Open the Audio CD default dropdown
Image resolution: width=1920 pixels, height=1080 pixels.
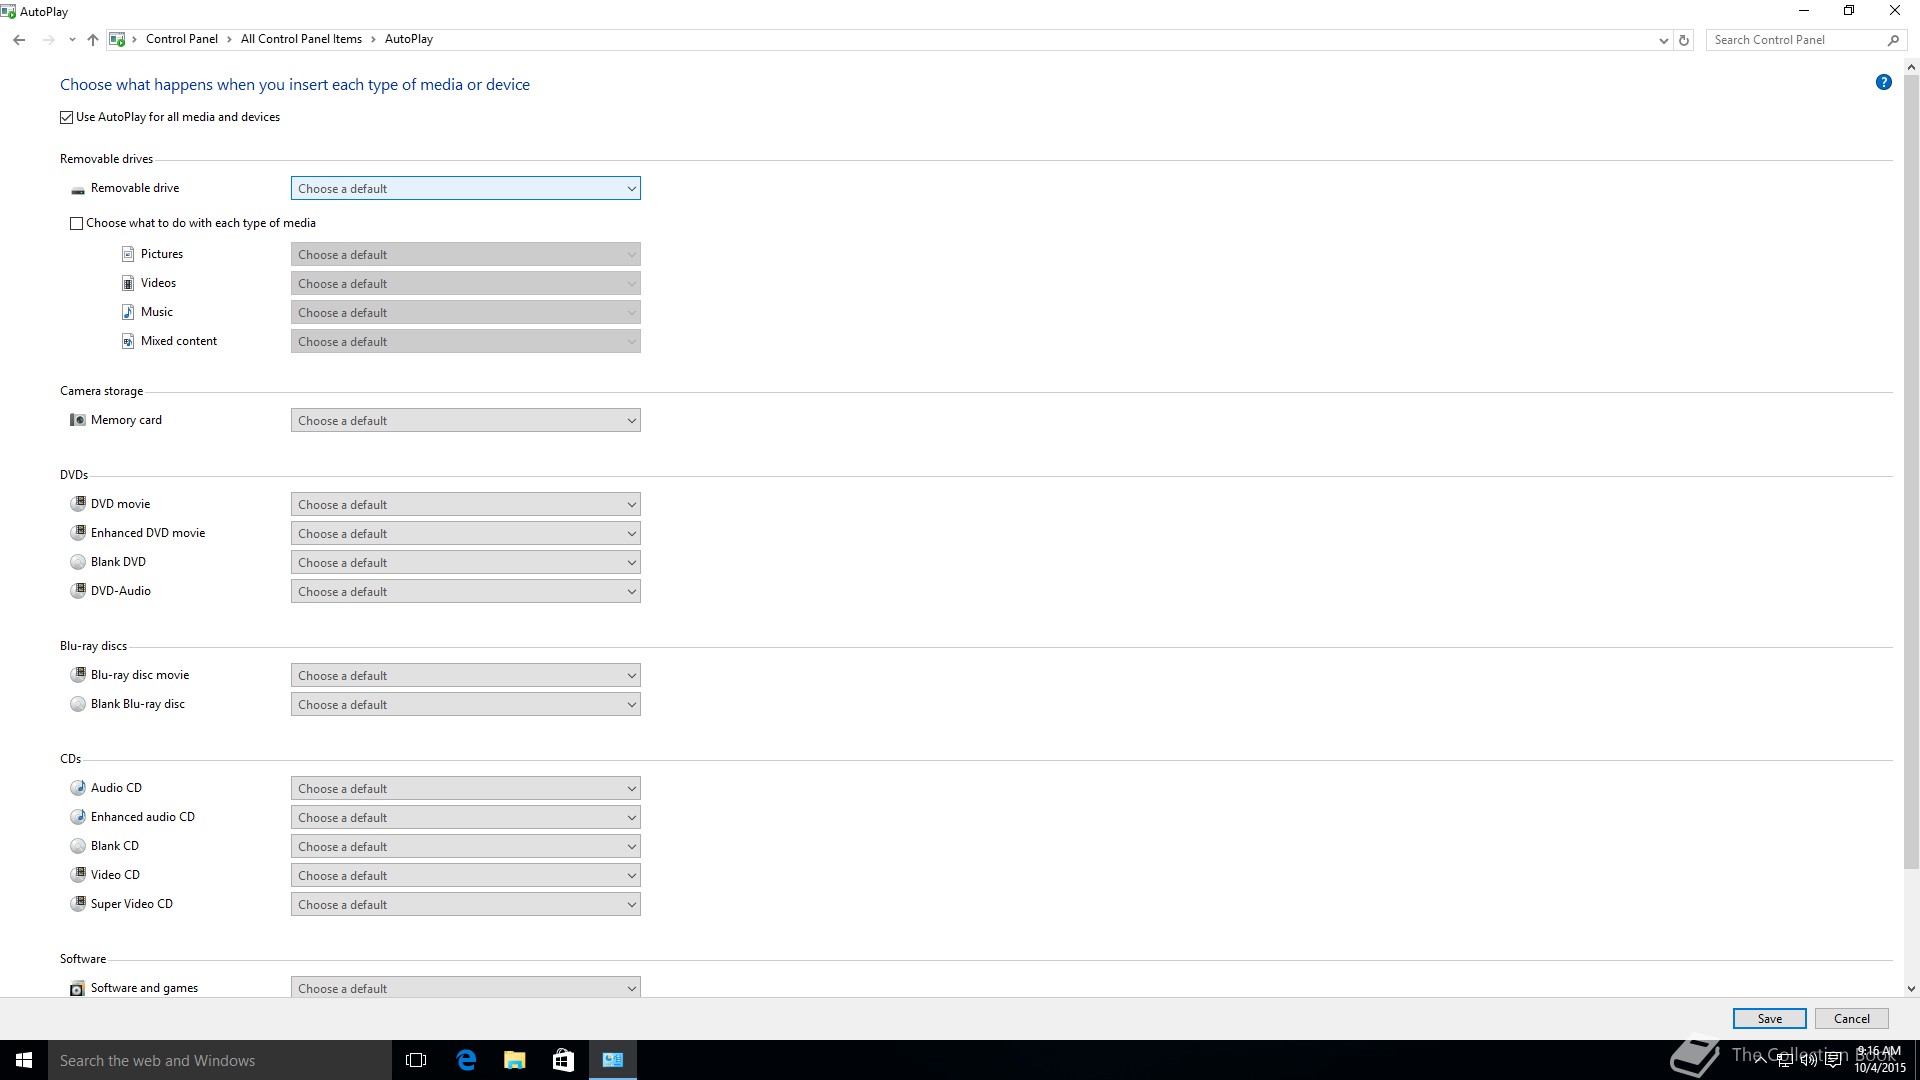click(x=465, y=789)
